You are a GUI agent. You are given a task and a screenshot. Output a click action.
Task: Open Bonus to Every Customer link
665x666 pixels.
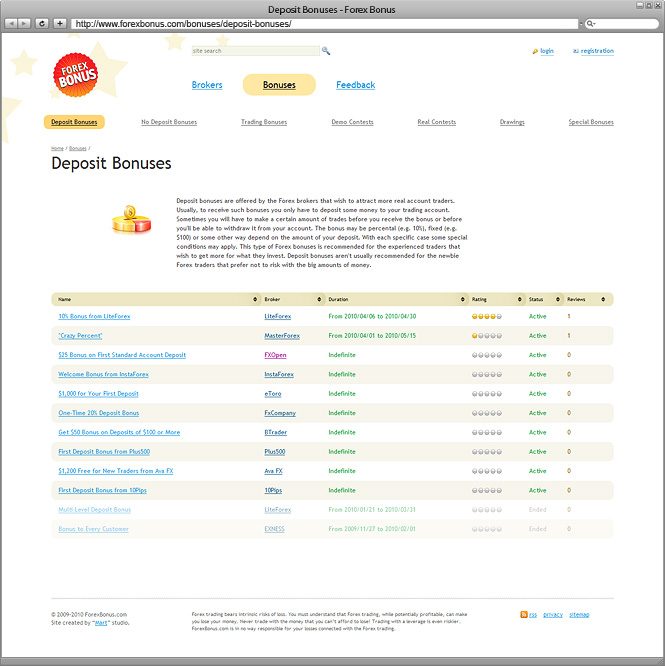[93, 529]
